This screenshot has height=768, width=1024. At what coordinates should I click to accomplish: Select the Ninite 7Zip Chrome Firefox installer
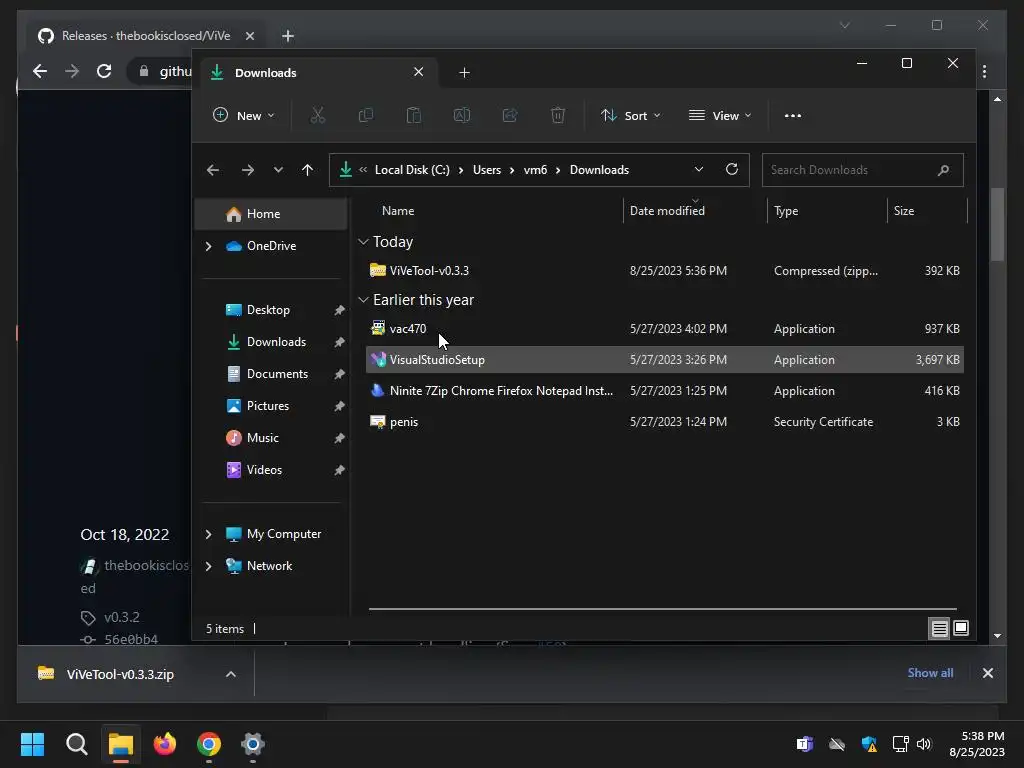point(664,391)
